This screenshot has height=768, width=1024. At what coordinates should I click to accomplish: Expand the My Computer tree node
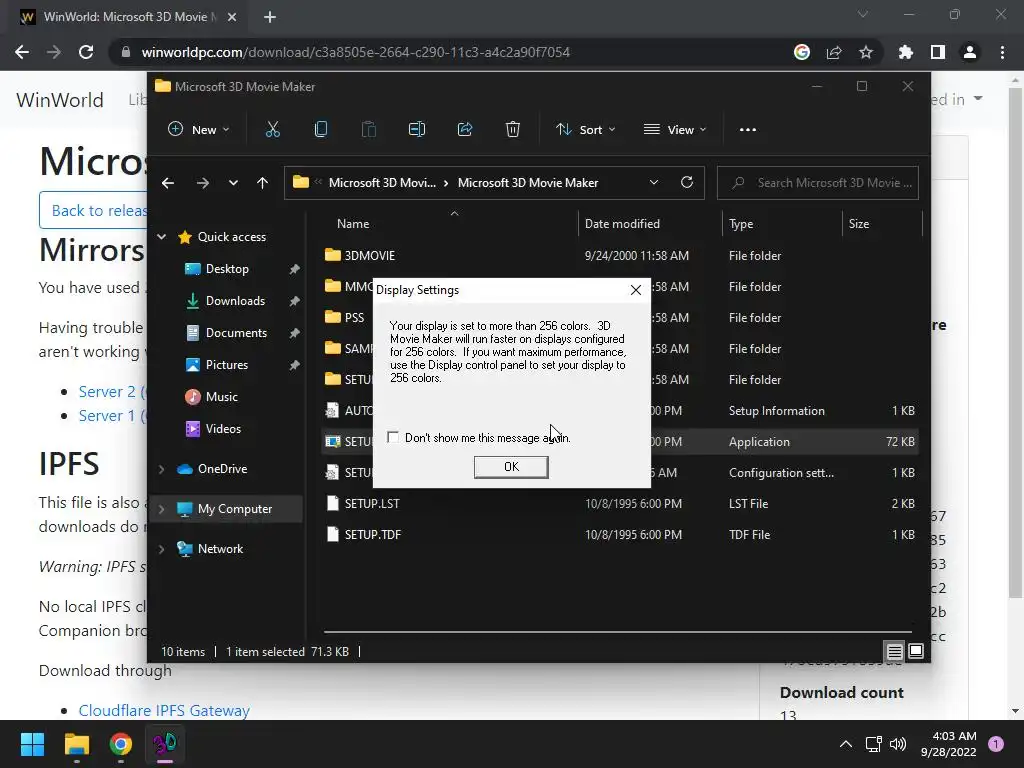pos(161,509)
